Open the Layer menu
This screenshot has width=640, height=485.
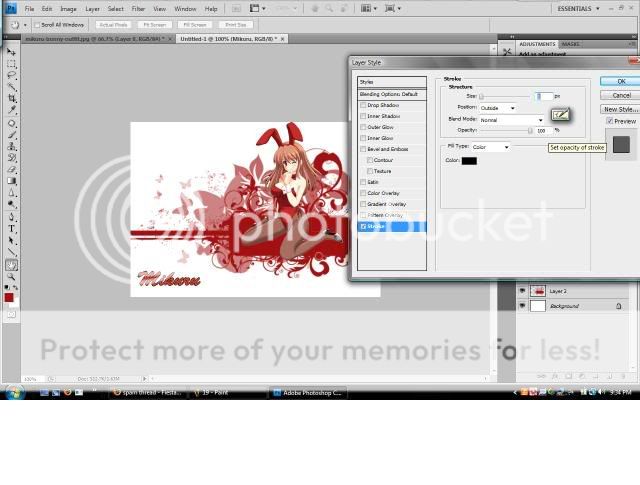click(92, 9)
